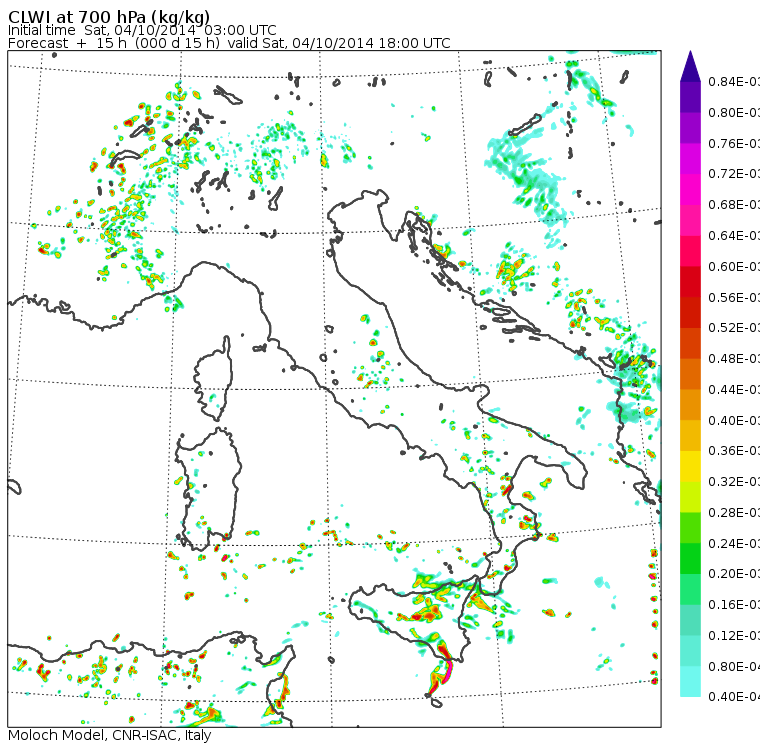Click the 'Moloch Model, CNR-ISAC, Italy' credit text
The height and width of the screenshot is (749, 760).
click(110, 735)
